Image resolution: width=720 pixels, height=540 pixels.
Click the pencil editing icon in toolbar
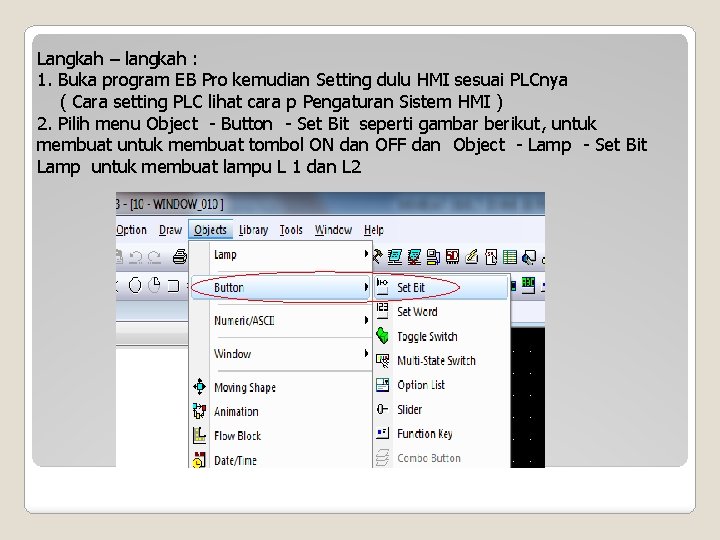point(472,256)
